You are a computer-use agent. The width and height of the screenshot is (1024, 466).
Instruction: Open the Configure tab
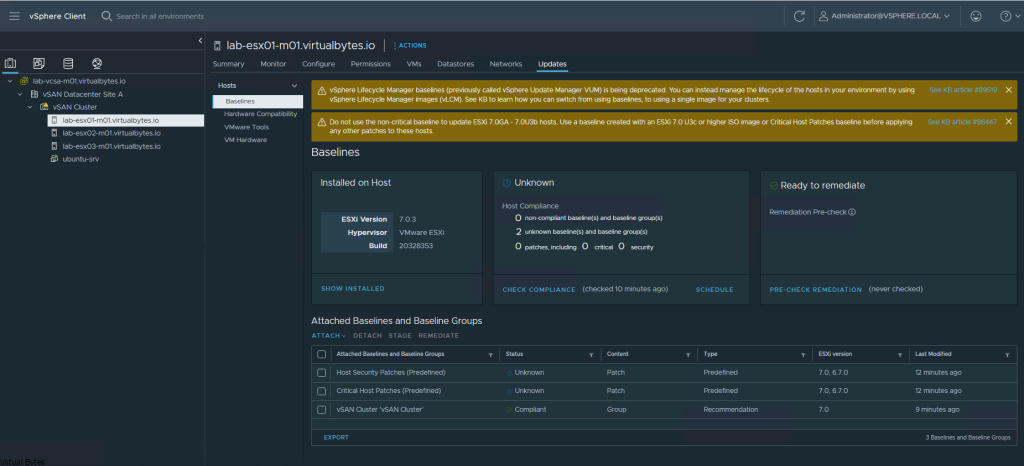coord(319,64)
